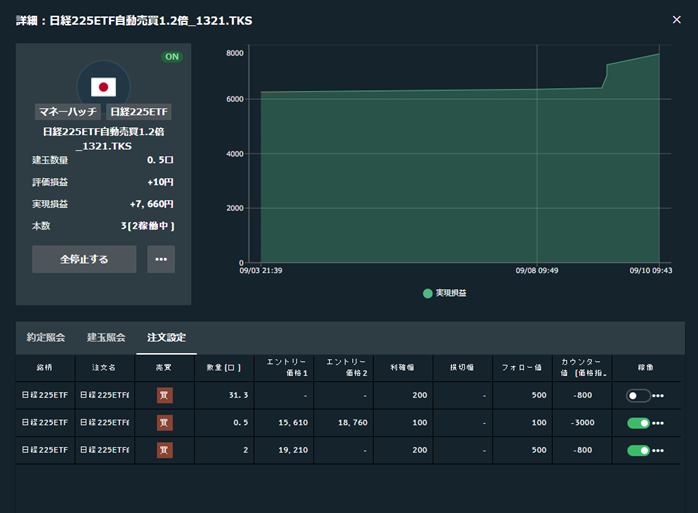Screen dimensions: 698x513
Task: Click the +7,660円 realized profit value
Action: tap(151, 204)
